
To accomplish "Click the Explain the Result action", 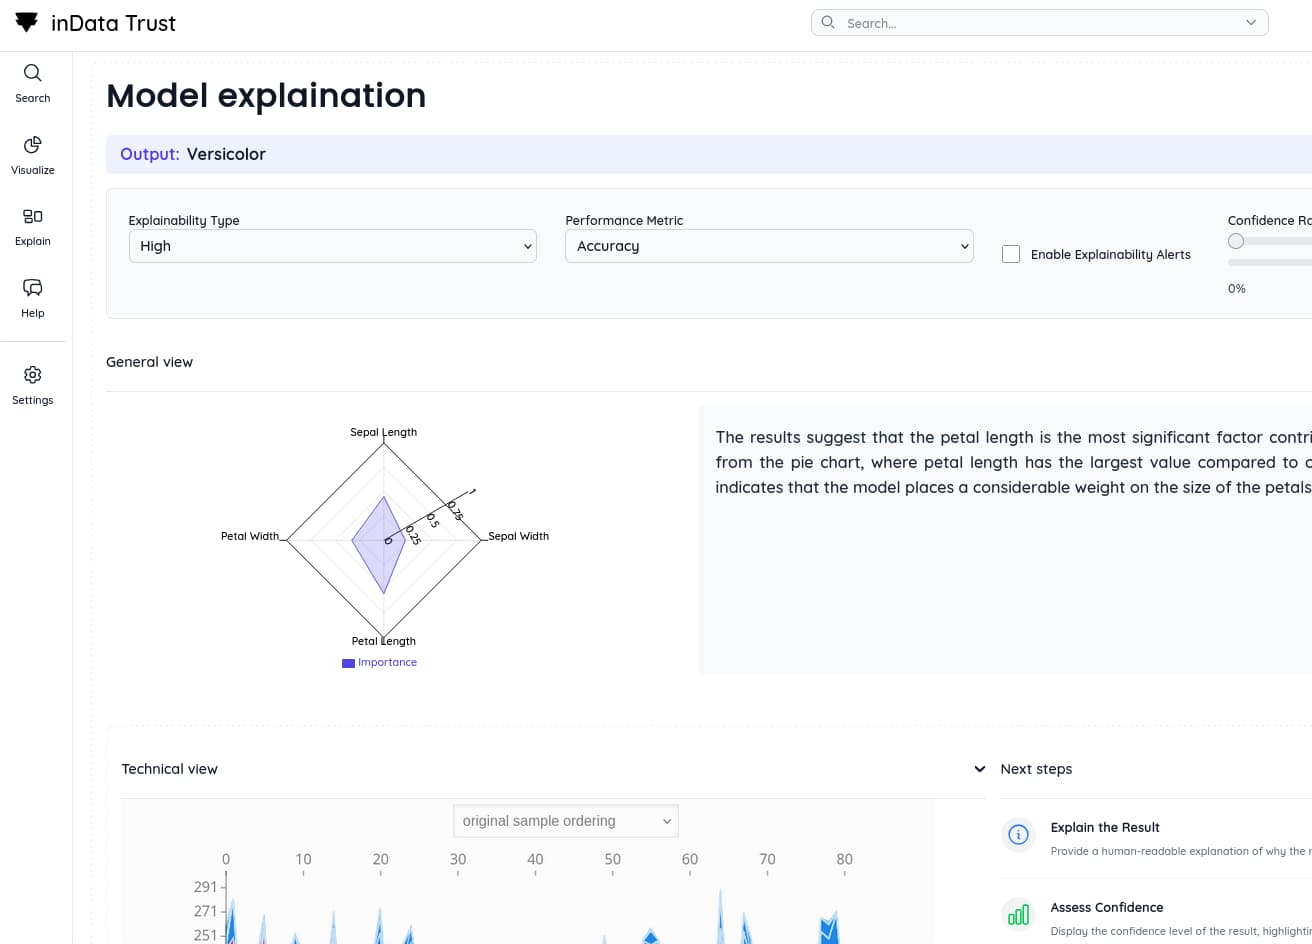I will (x=1105, y=827).
